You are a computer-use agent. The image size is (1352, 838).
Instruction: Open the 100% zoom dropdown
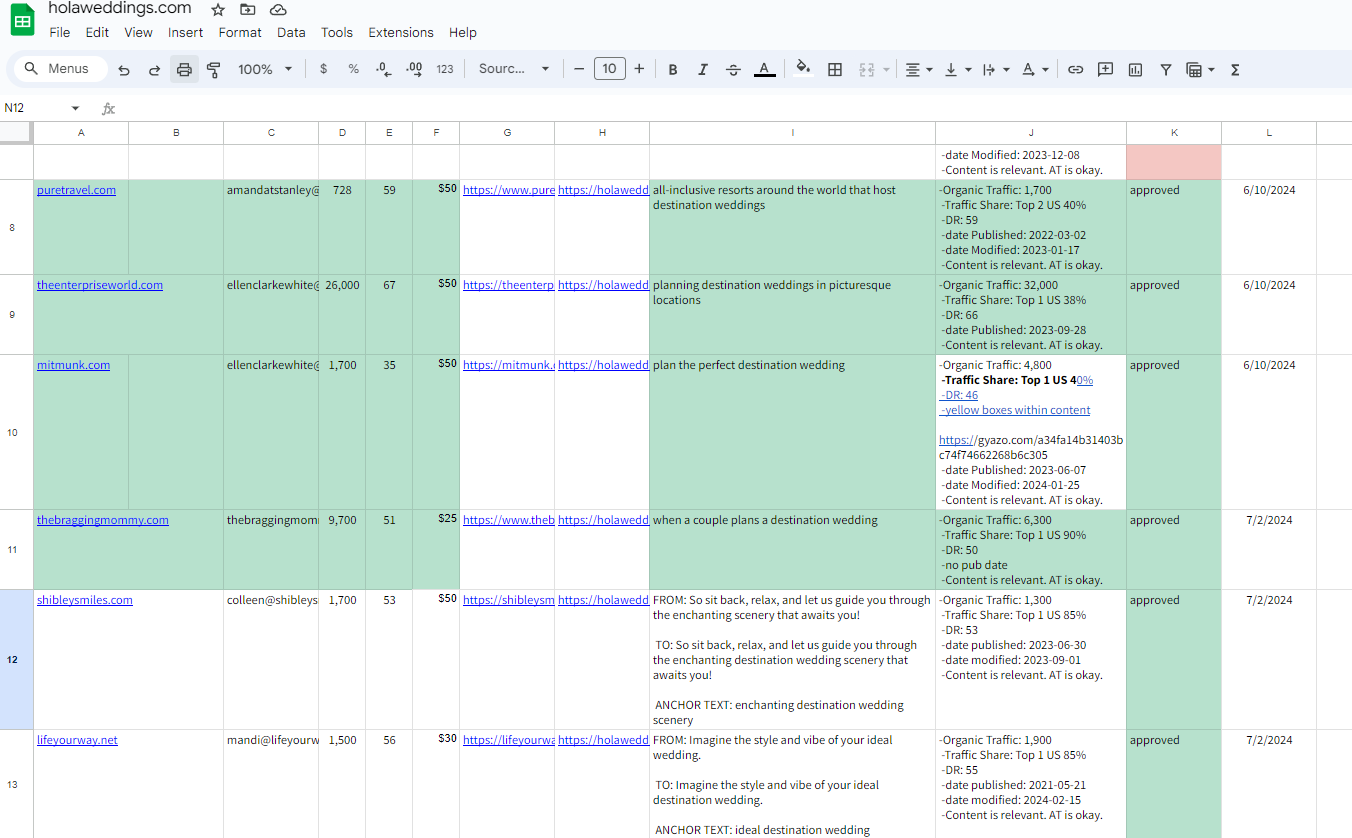point(265,69)
